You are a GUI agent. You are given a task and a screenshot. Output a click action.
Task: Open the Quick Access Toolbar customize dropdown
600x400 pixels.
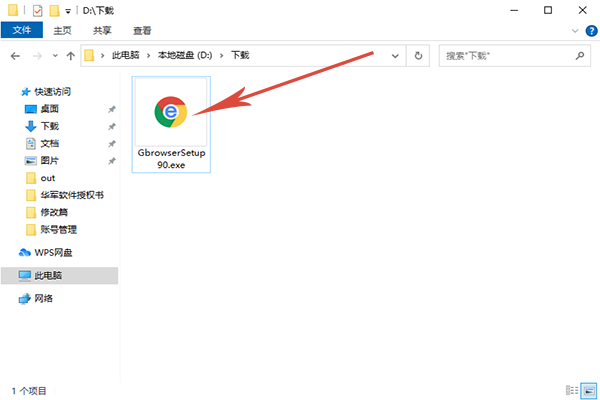tap(68, 11)
